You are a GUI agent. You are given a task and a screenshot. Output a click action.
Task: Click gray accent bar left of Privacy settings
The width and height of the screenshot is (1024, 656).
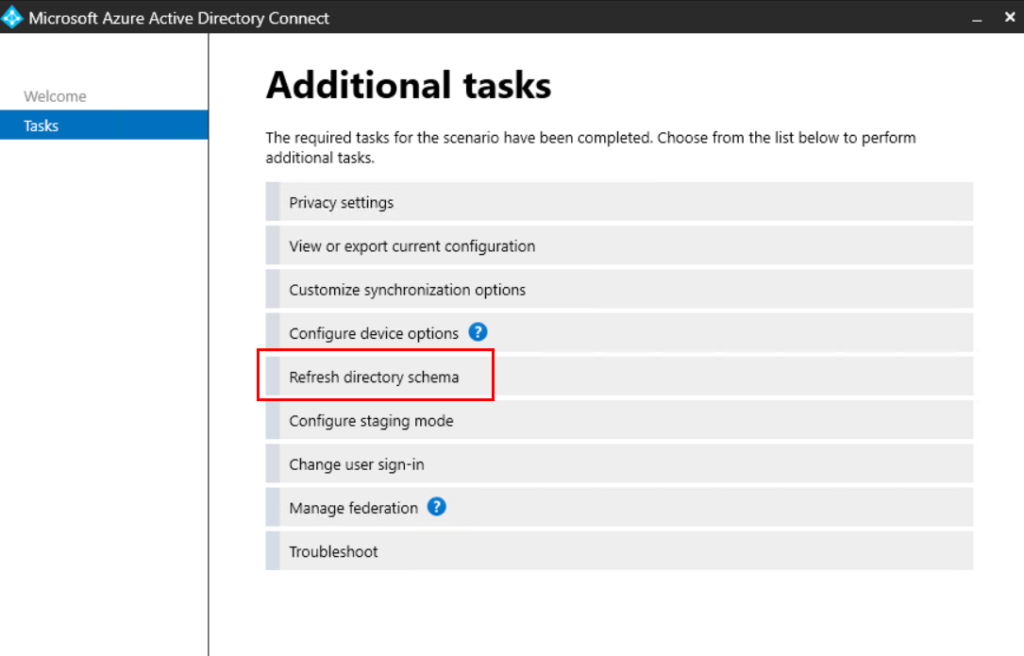click(272, 202)
